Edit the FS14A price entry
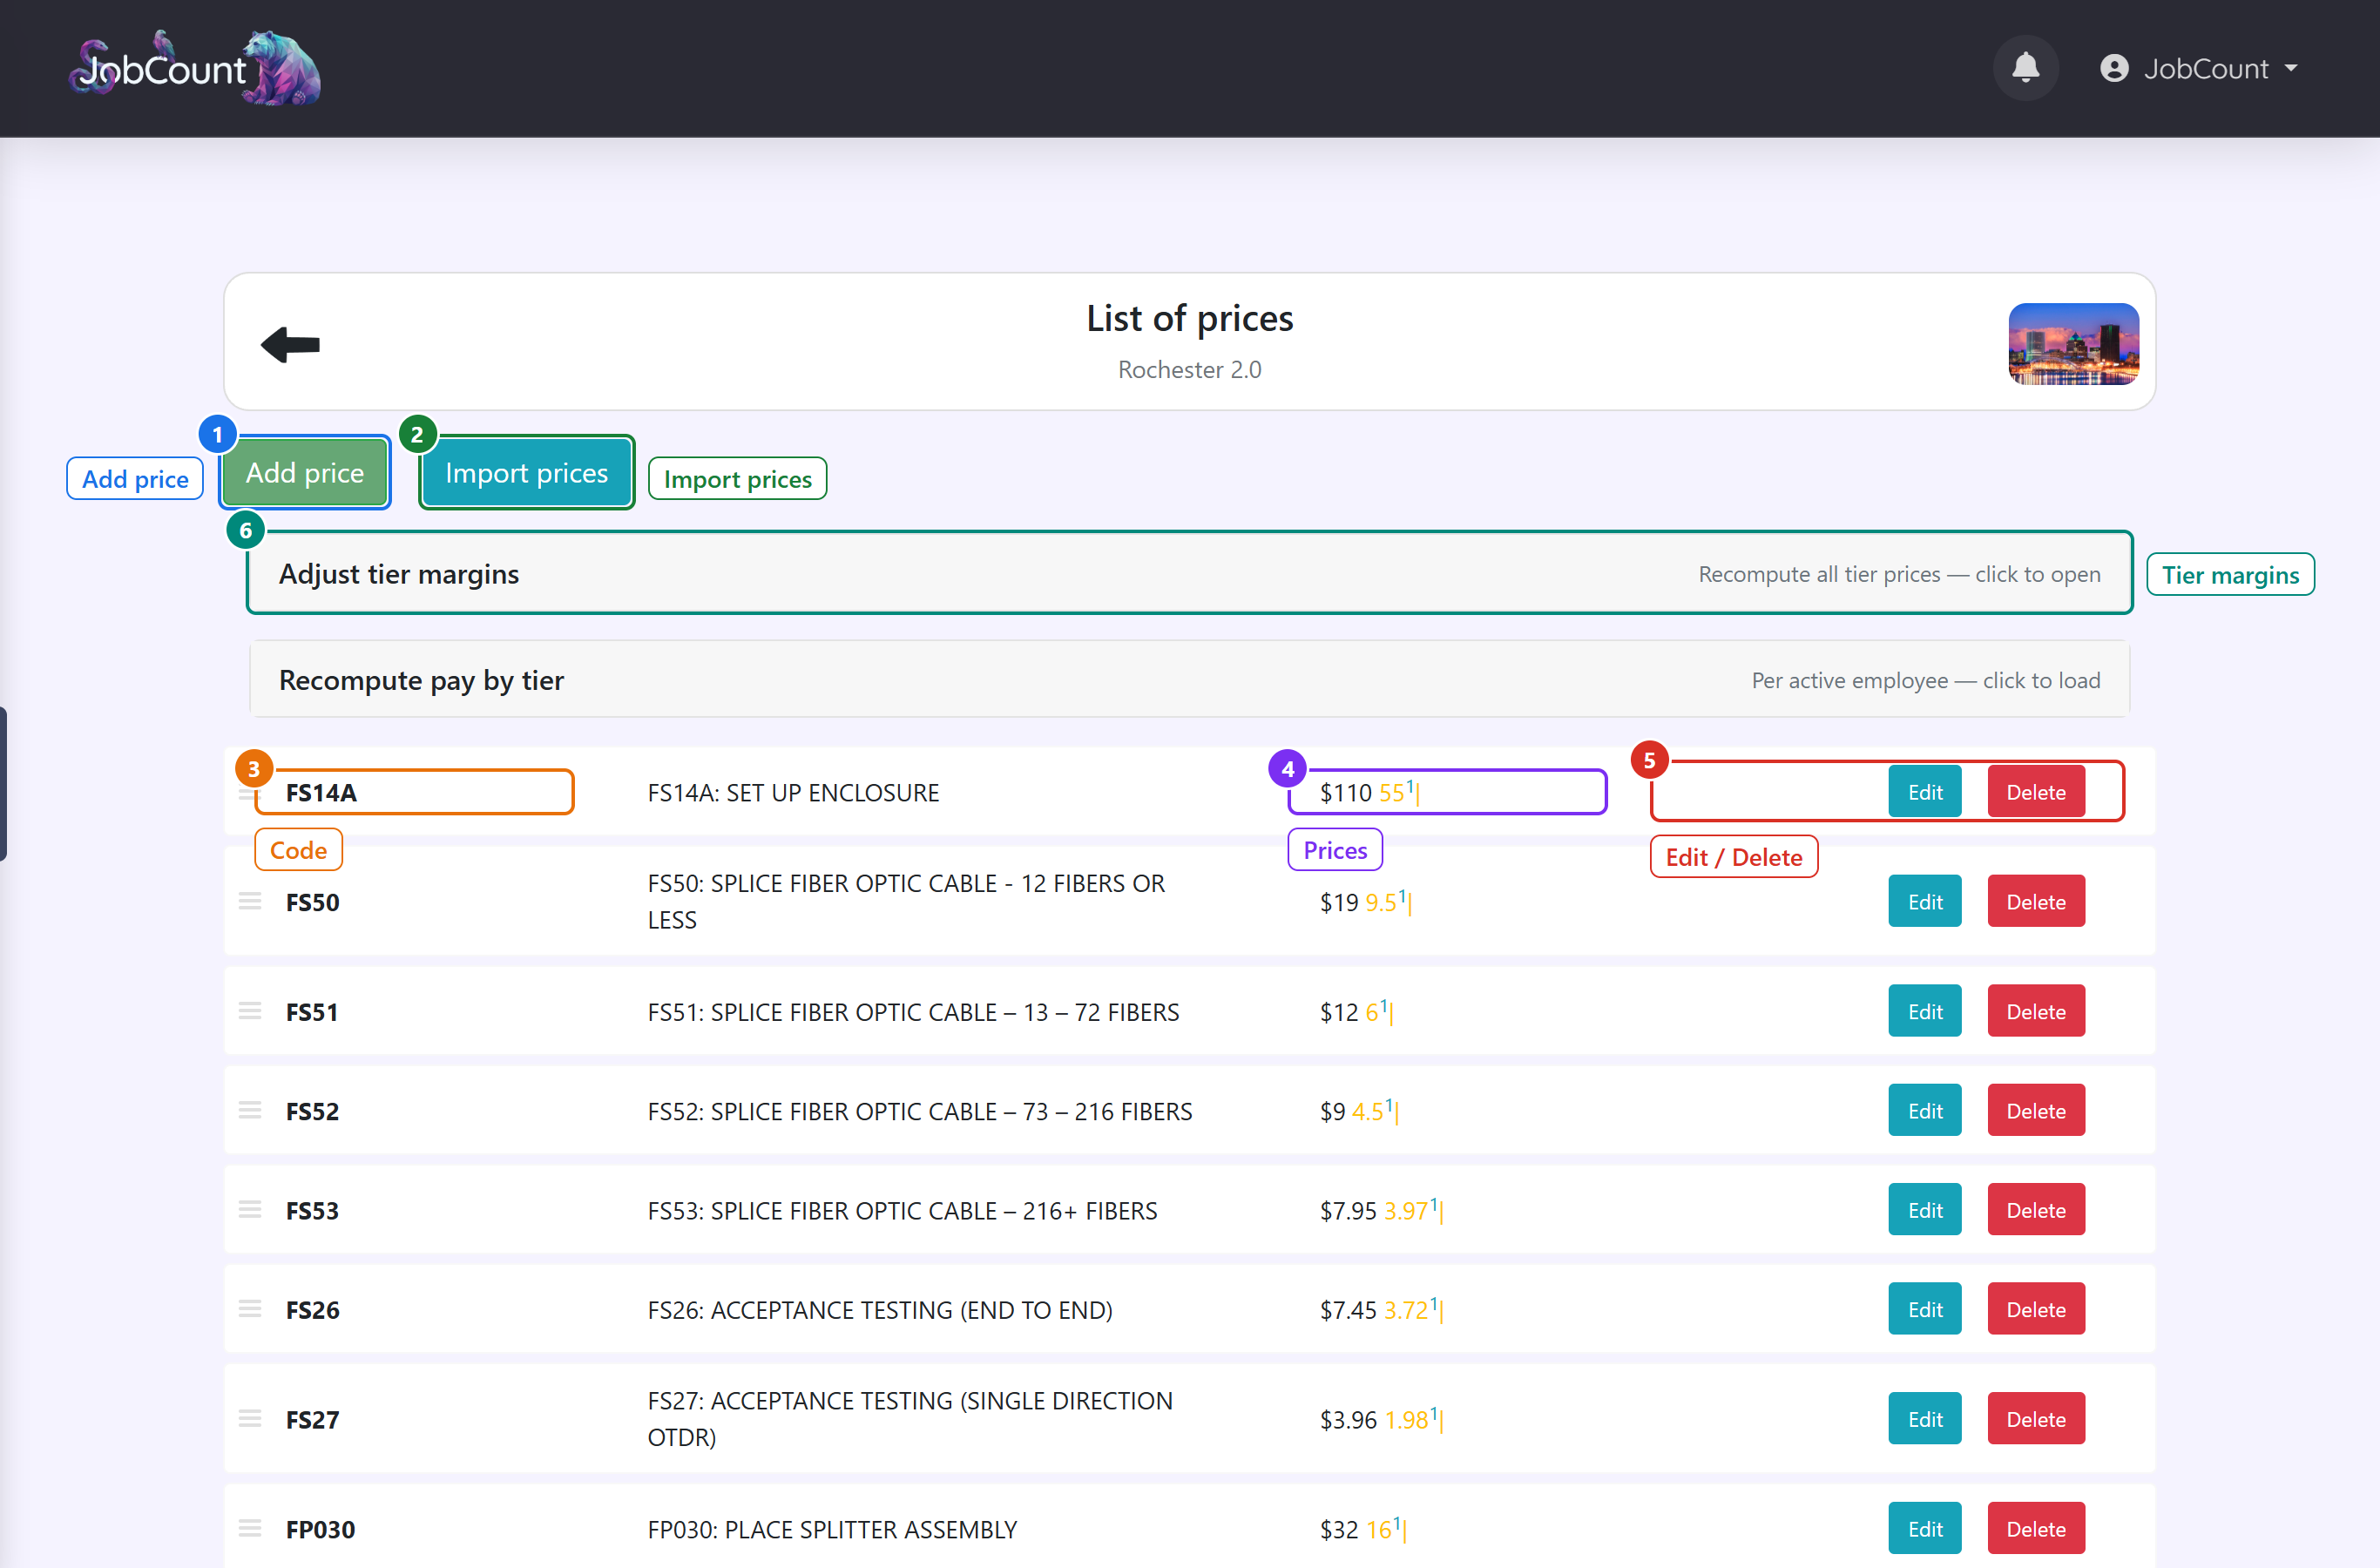This screenshot has width=2380, height=1568. pos(1924,792)
